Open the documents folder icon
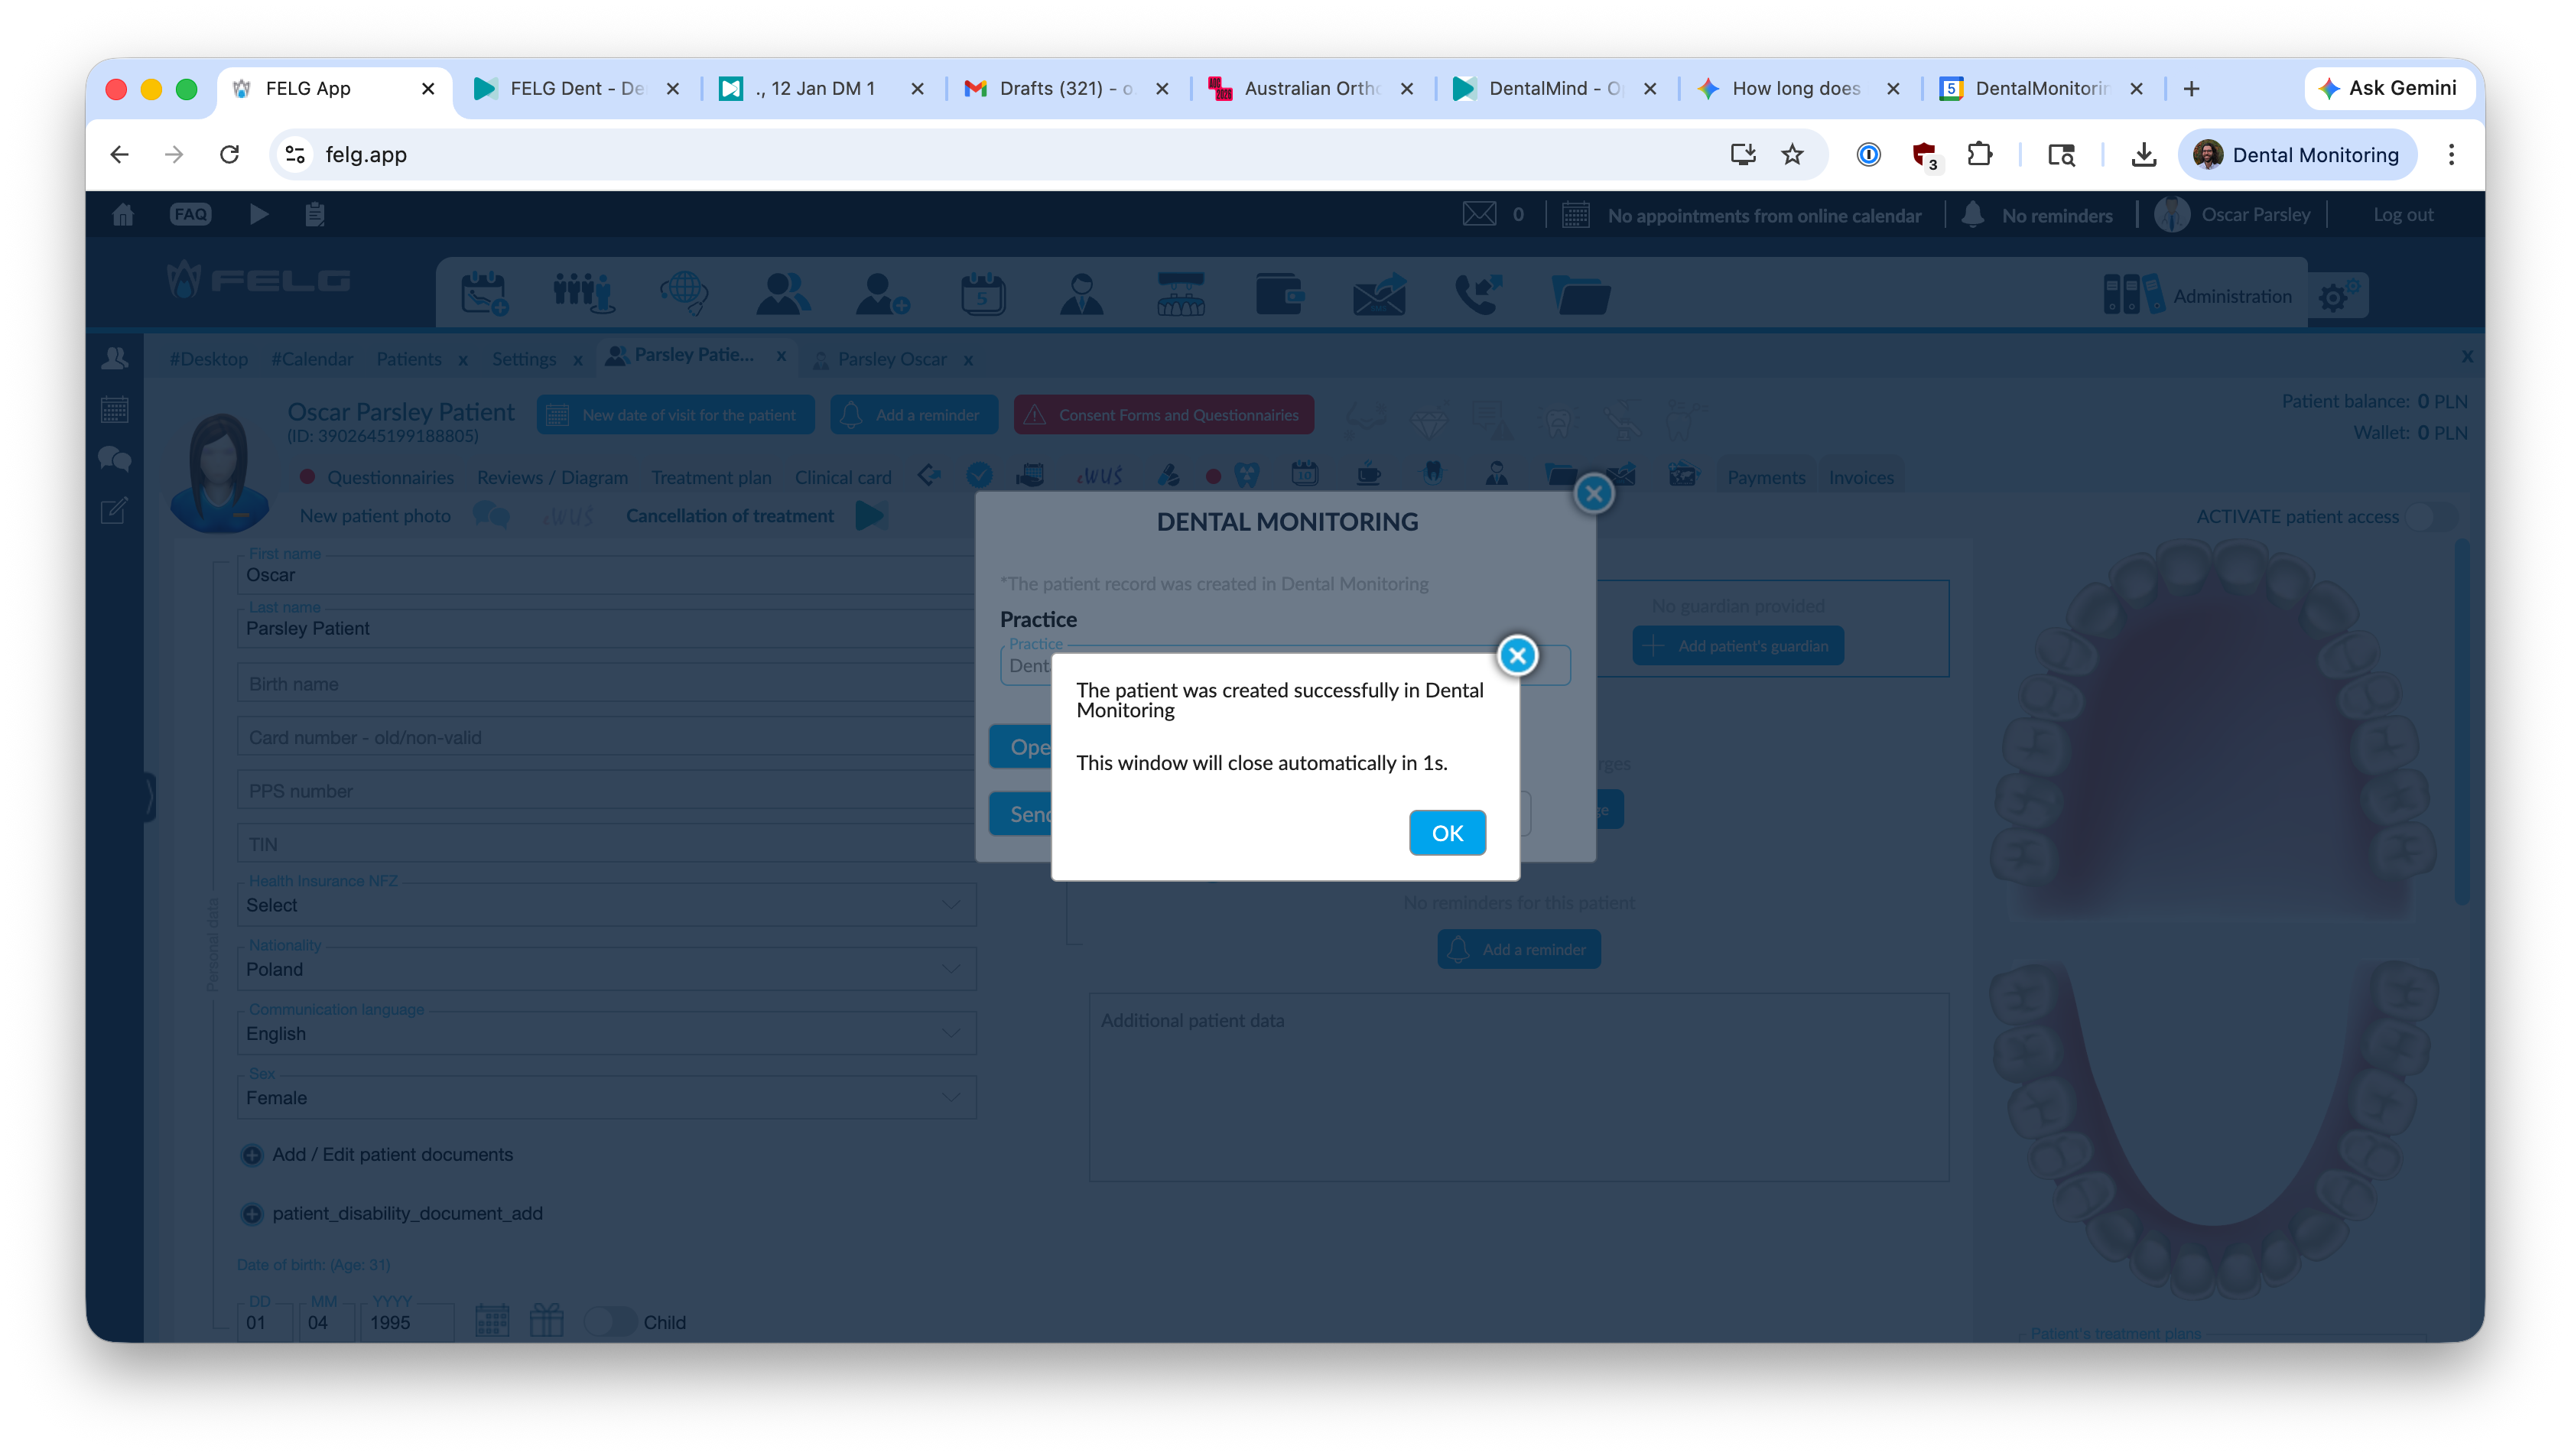 tap(1580, 294)
